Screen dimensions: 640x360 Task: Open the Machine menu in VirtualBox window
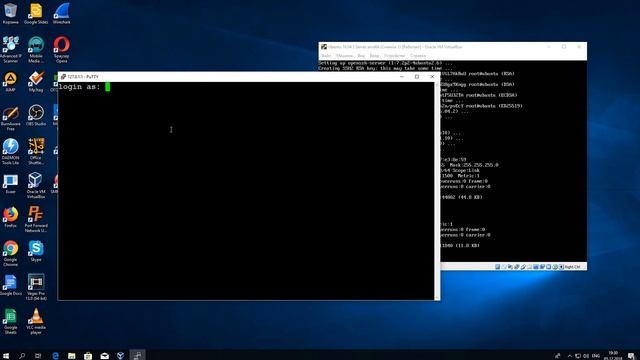click(x=344, y=56)
